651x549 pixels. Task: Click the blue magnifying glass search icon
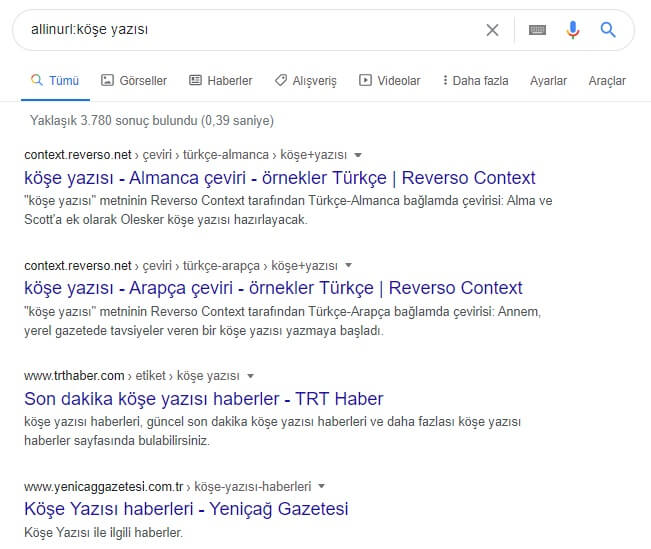pyautogui.click(x=608, y=30)
